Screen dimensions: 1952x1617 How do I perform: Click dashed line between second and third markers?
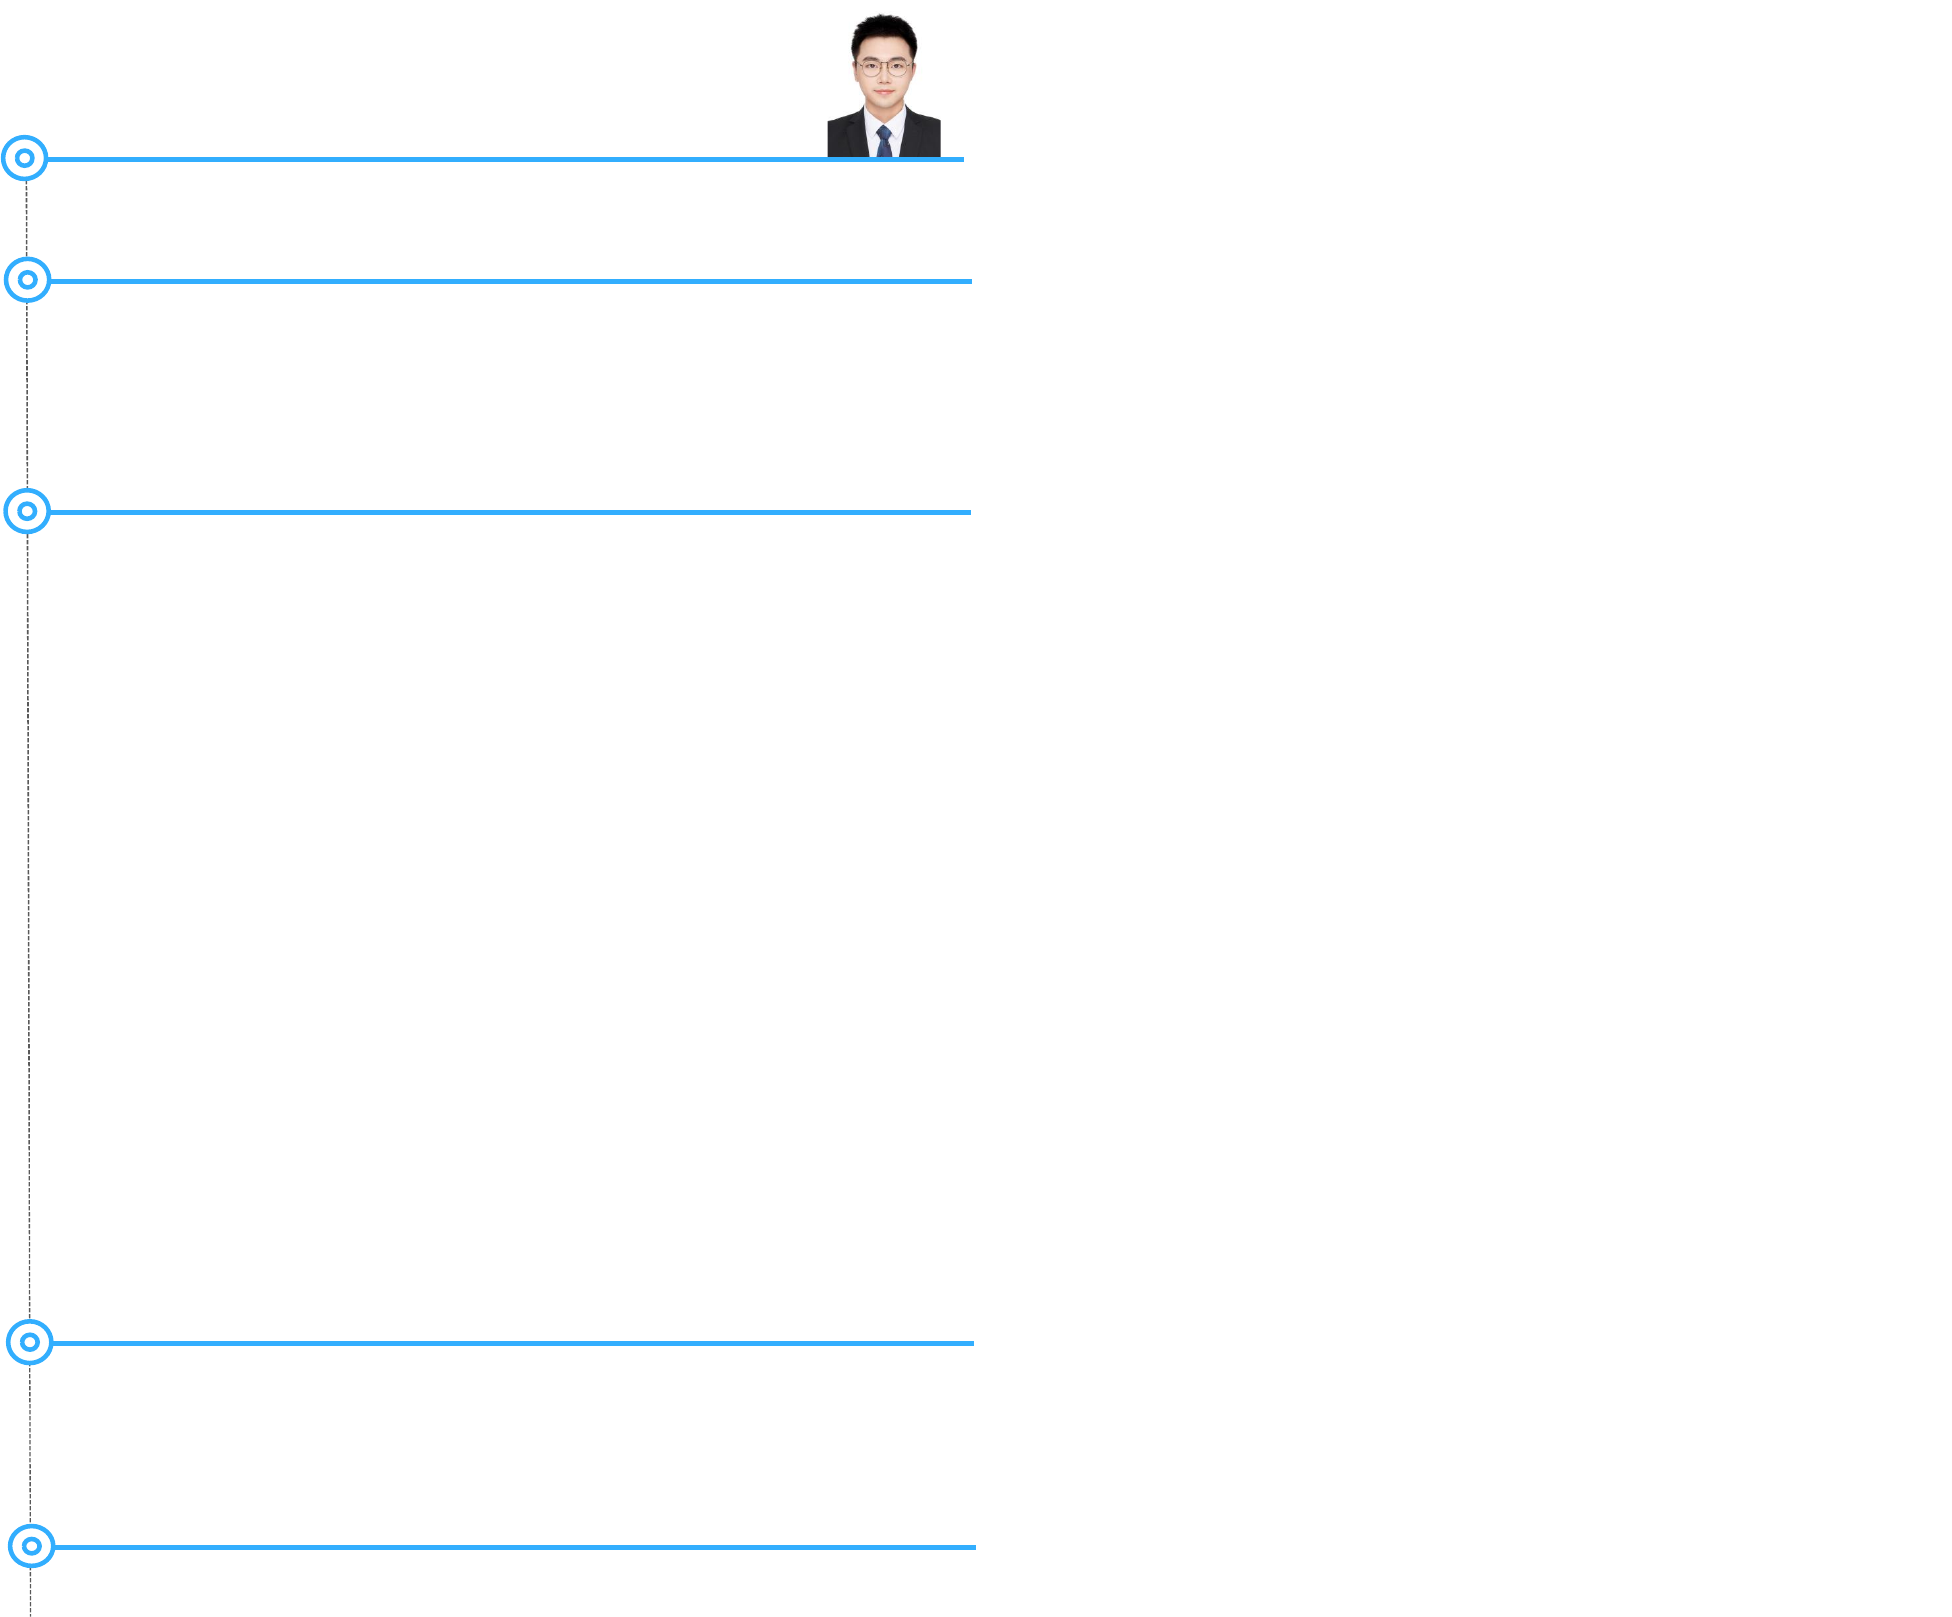27,395
